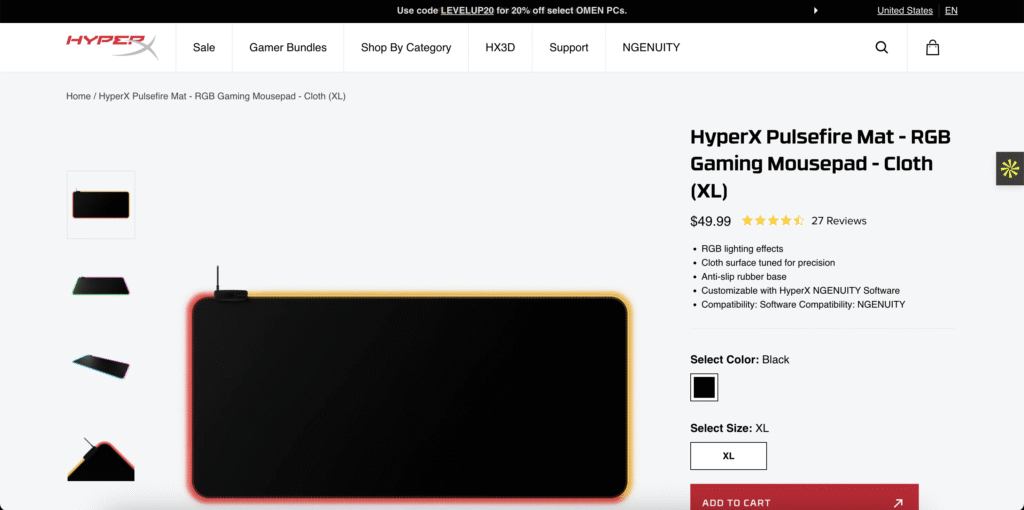Open the Support menu

[x=569, y=47]
